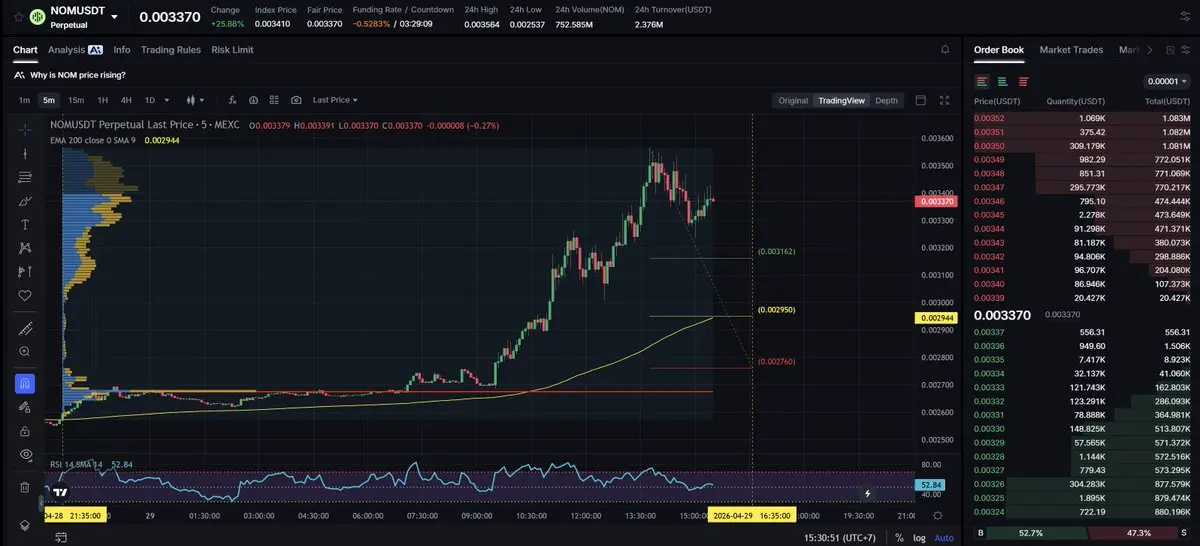The width and height of the screenshot is (1200, 546).
Task: Show only bids green order book view
Action: pos(1002,81)
